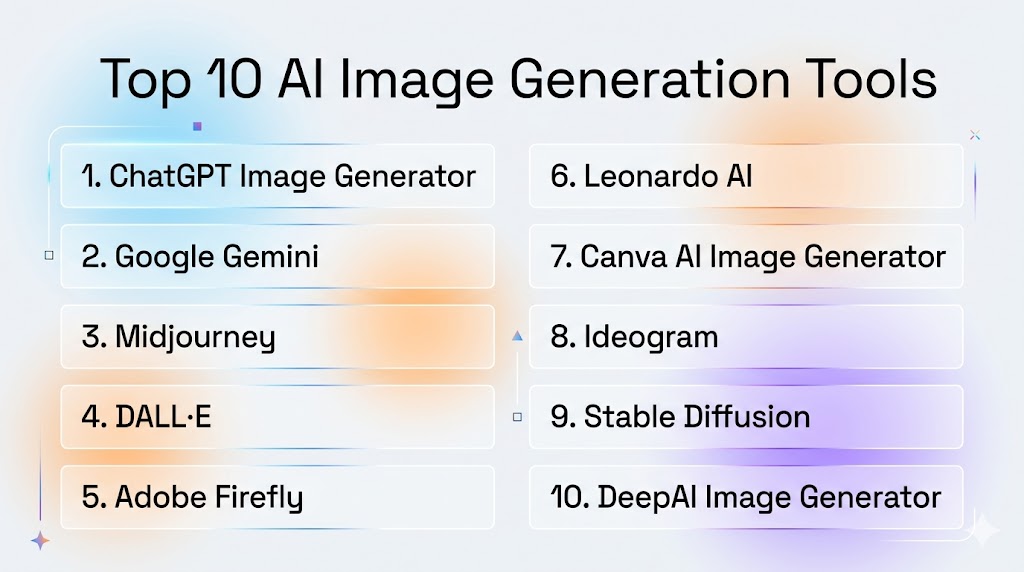Select the Stable Diffusion card

pos(745,416)
